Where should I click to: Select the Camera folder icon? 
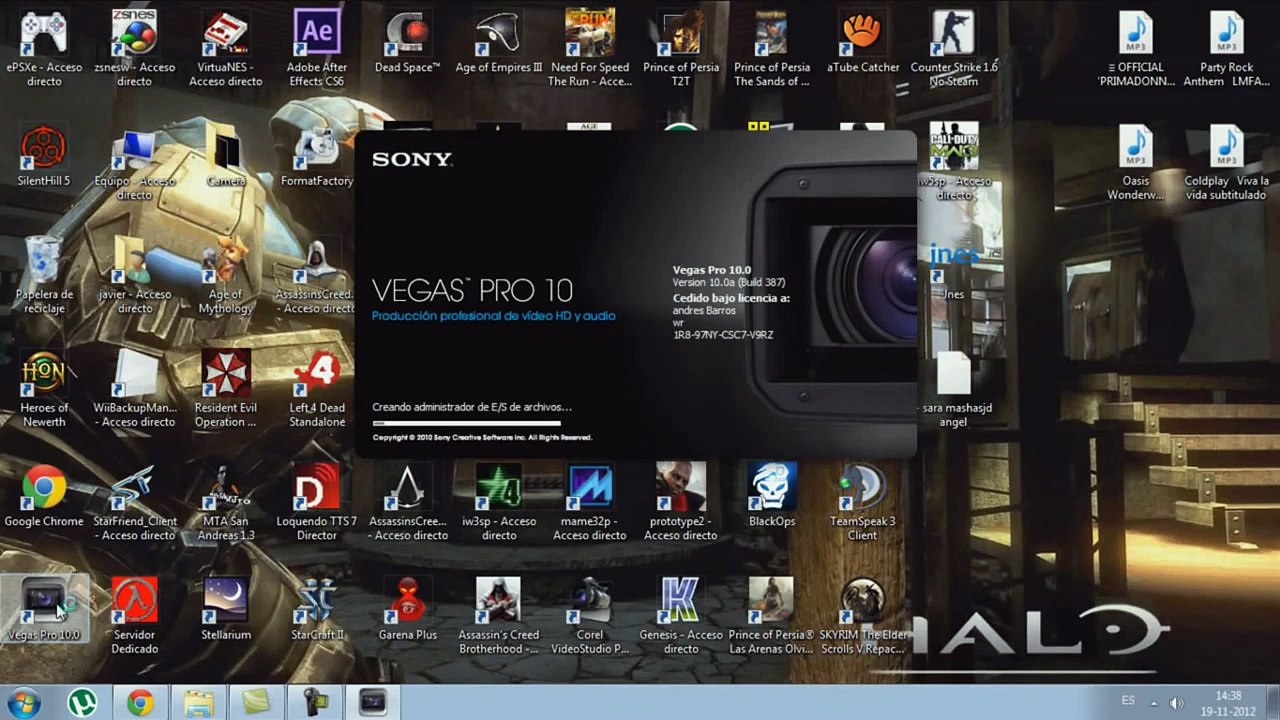(226, 154)
